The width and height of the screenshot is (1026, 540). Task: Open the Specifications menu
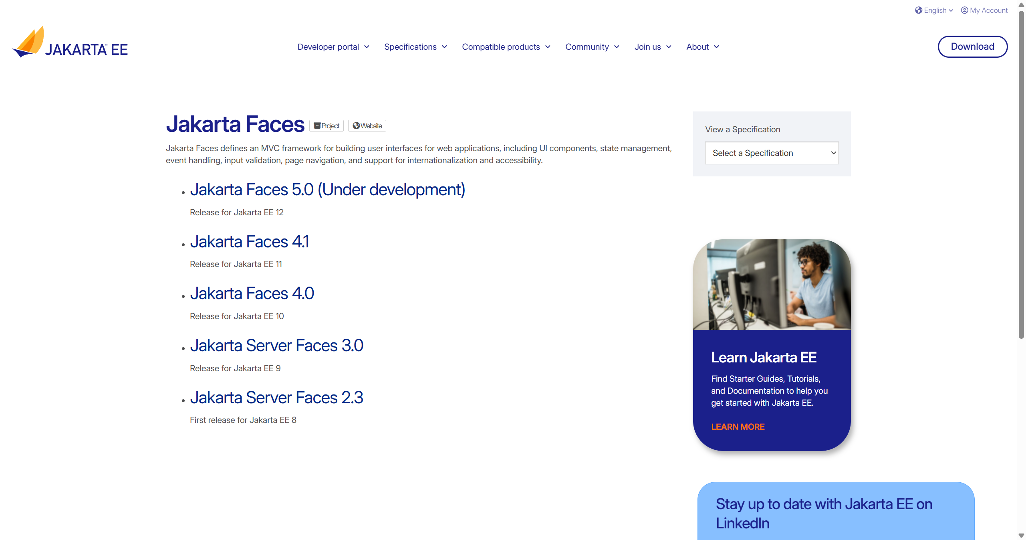point(415,47)
